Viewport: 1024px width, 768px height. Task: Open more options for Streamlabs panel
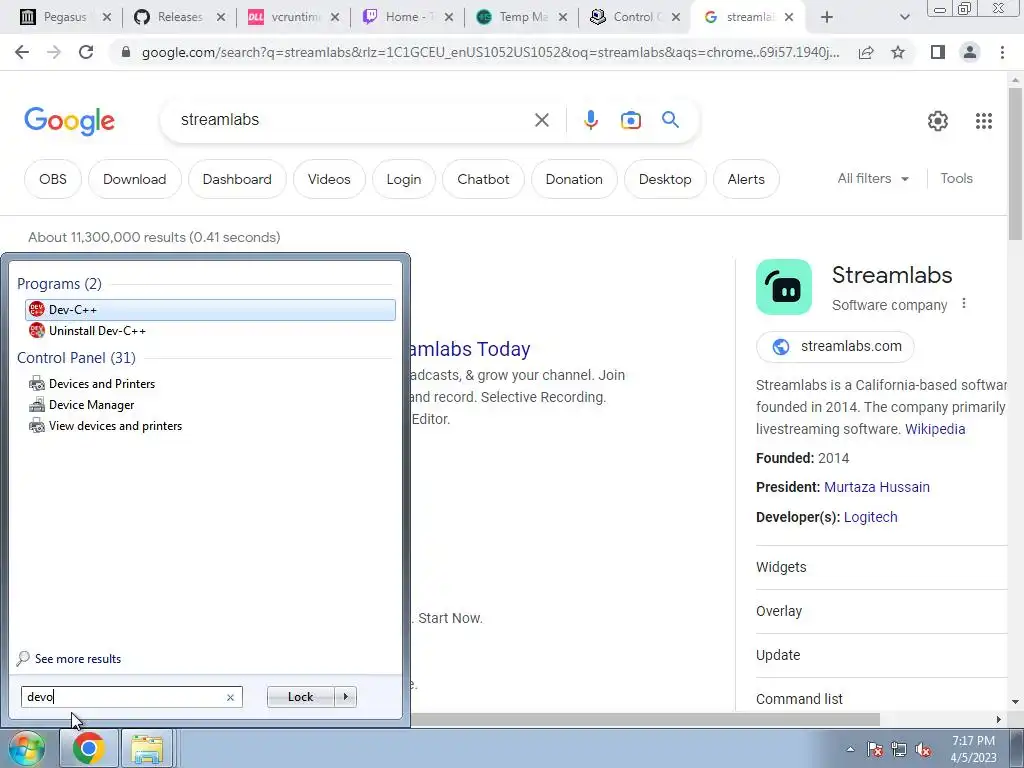pyautogui.click(x=964, y=304)
